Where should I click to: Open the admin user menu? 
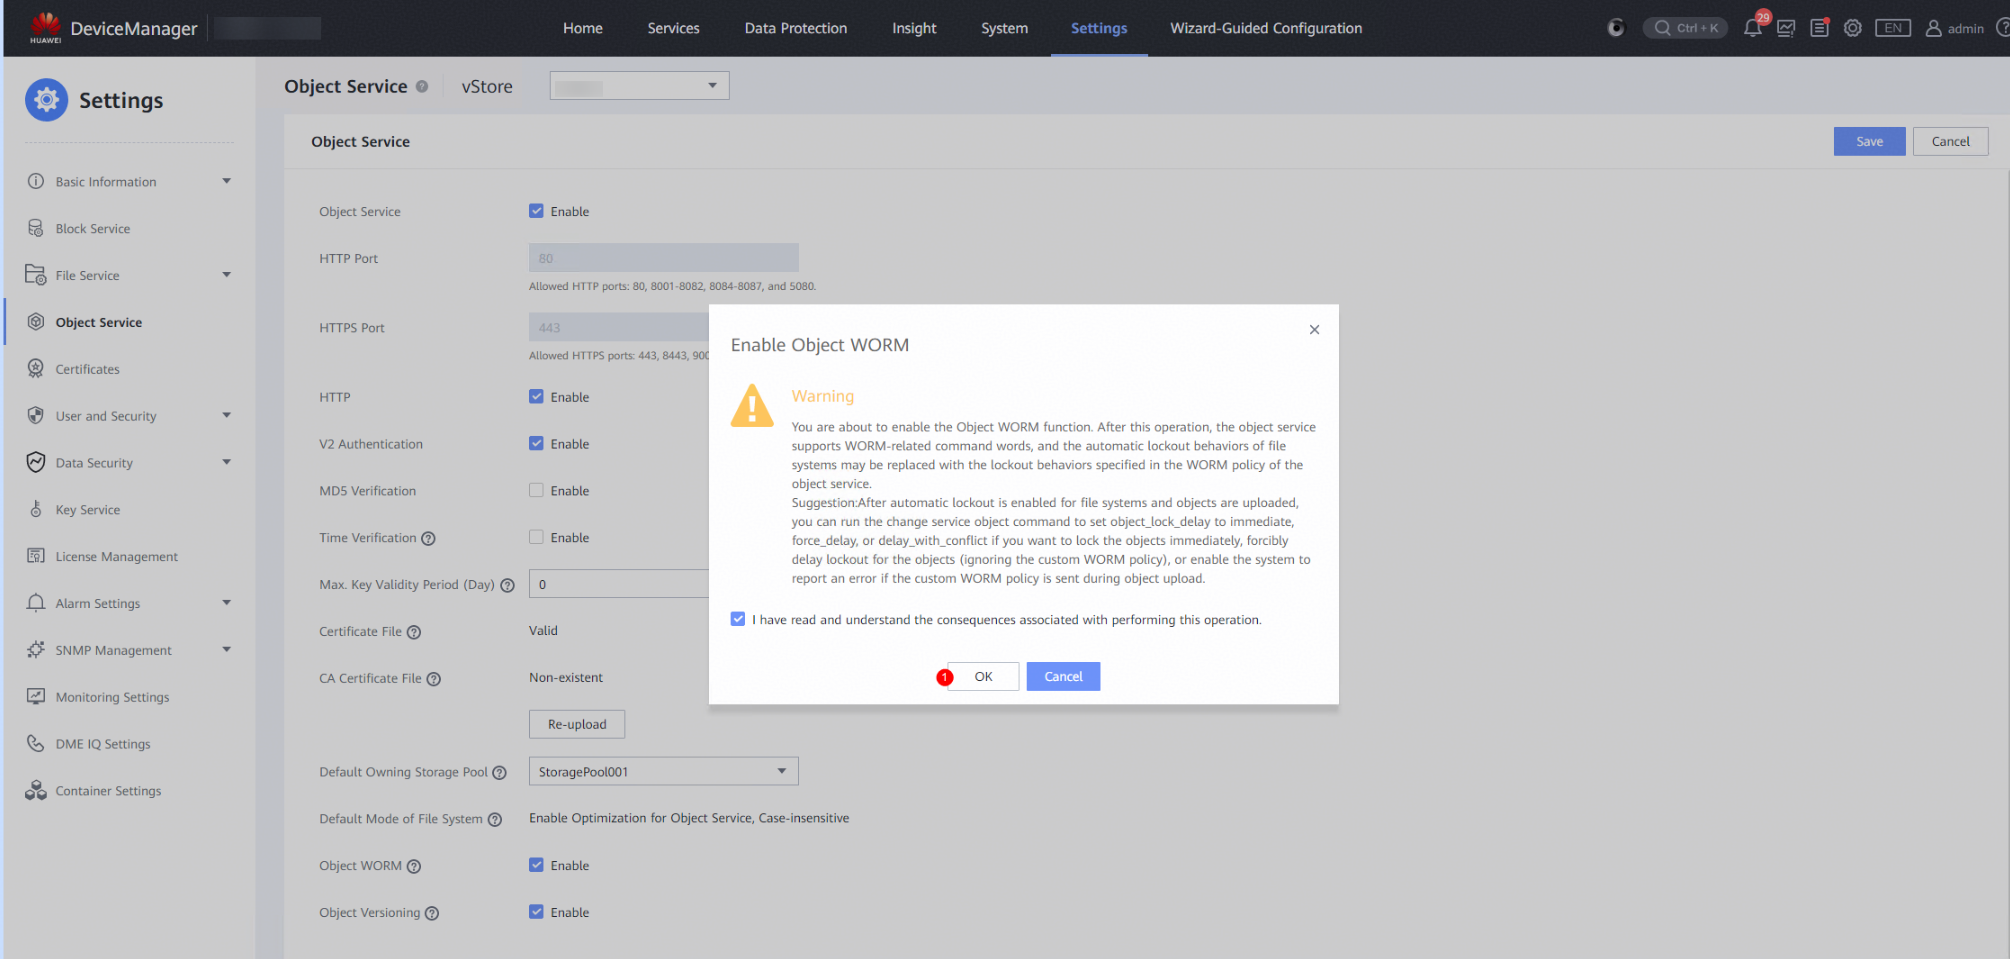tap(1955, 28)
